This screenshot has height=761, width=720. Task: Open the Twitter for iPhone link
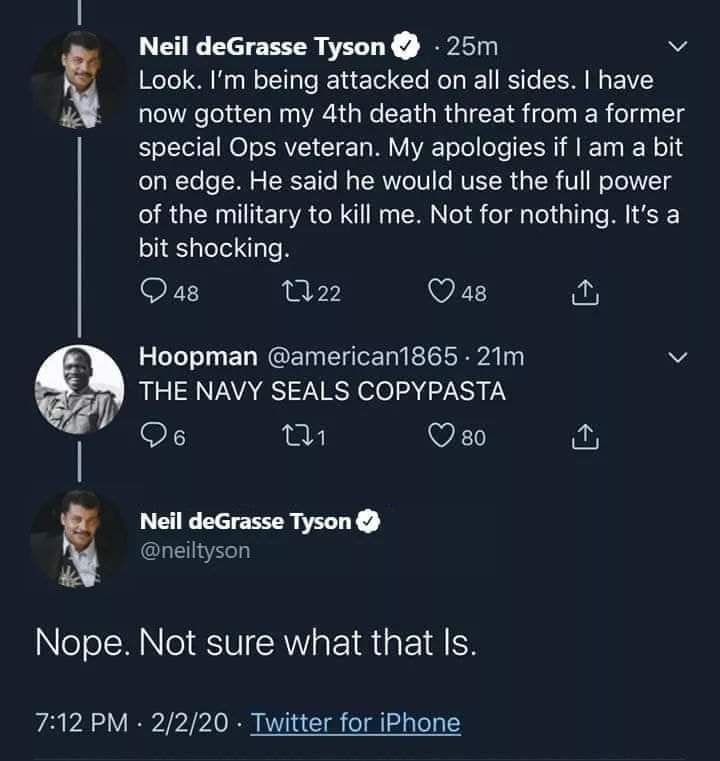355,722
